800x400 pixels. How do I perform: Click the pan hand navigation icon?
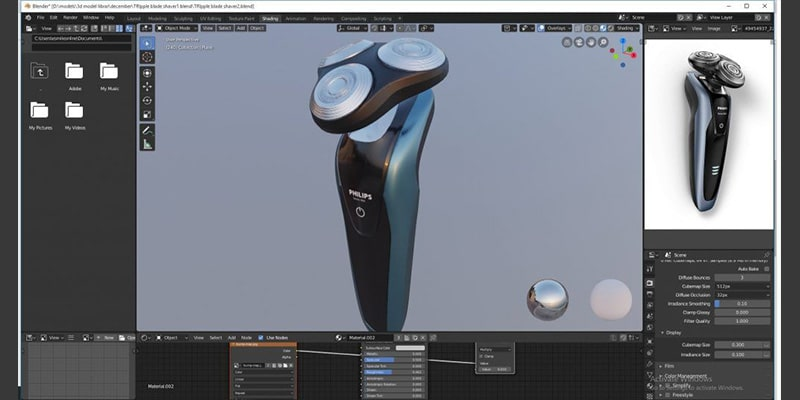[591, 42]
